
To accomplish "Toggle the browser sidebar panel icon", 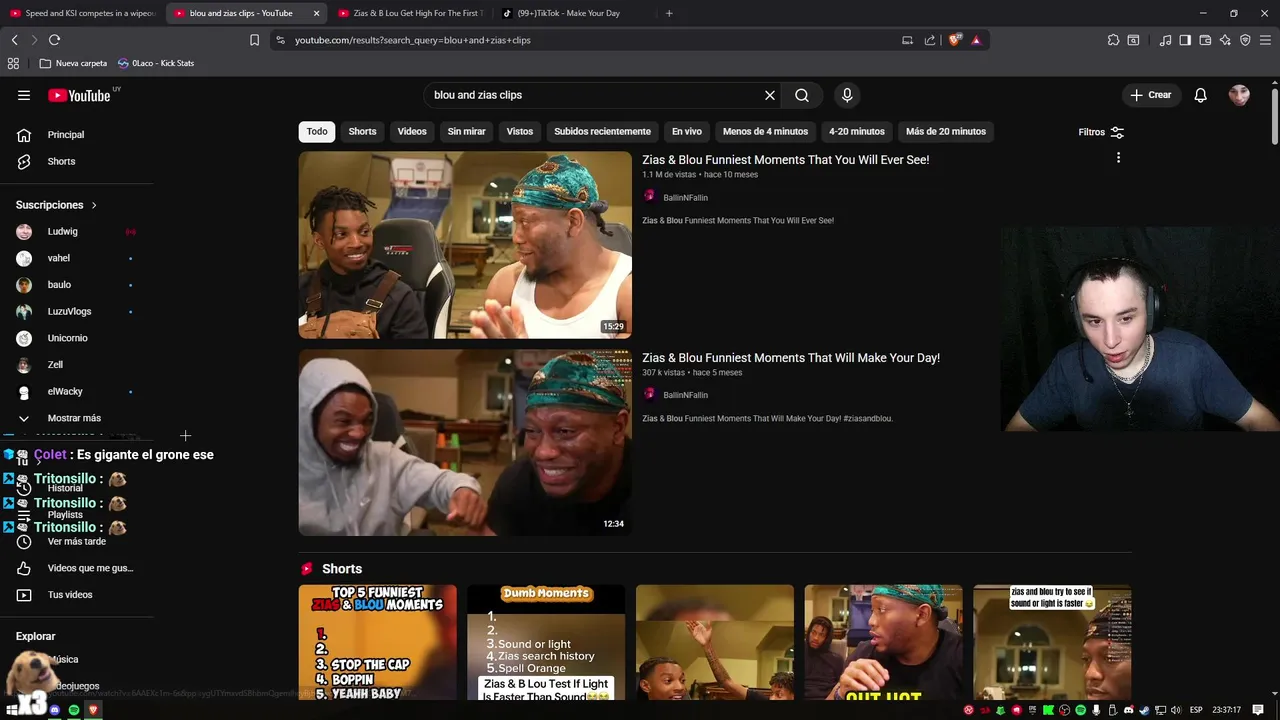I will click(x=1185, y=40).
